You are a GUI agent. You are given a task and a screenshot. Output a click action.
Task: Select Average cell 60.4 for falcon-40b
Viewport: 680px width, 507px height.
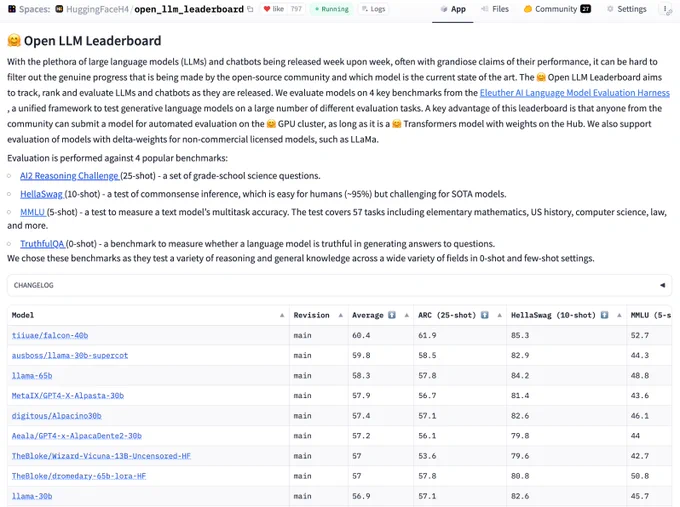click(x=380, y=335)
